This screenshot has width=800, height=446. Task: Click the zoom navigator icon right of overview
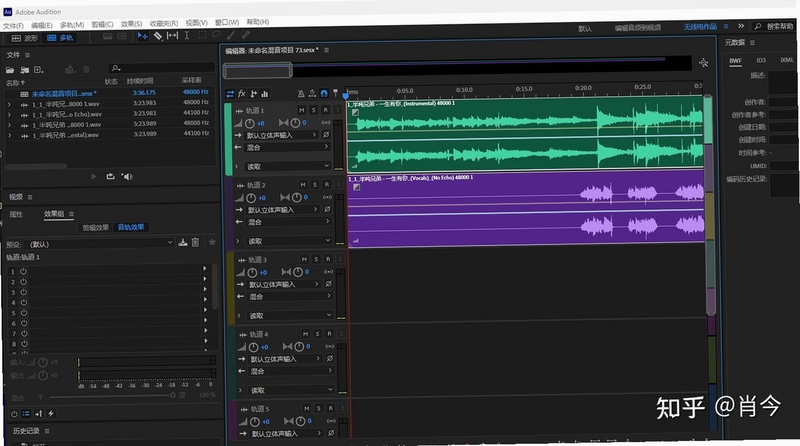tap(704, 63)
